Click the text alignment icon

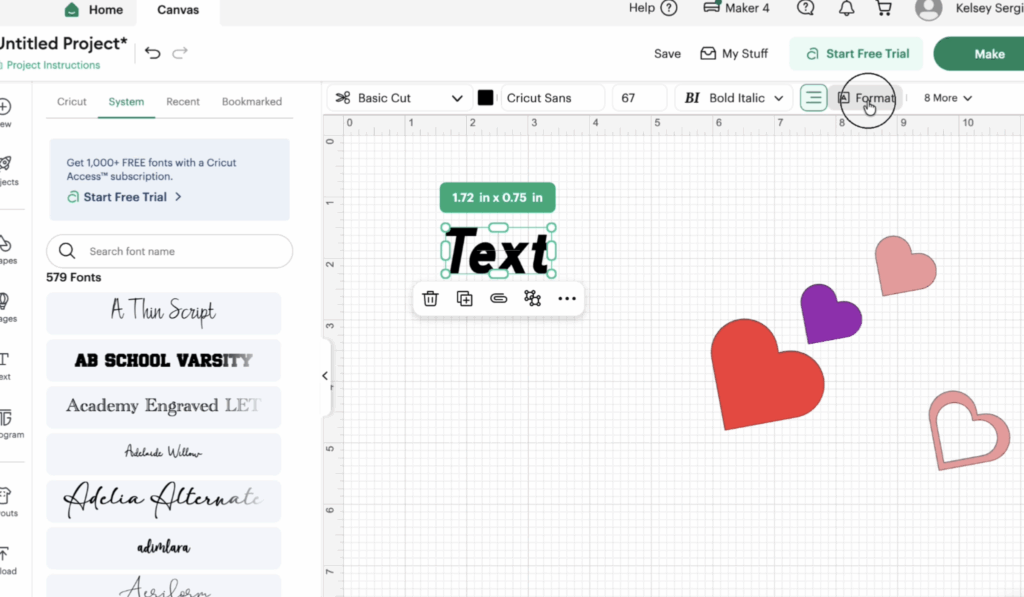814,98
